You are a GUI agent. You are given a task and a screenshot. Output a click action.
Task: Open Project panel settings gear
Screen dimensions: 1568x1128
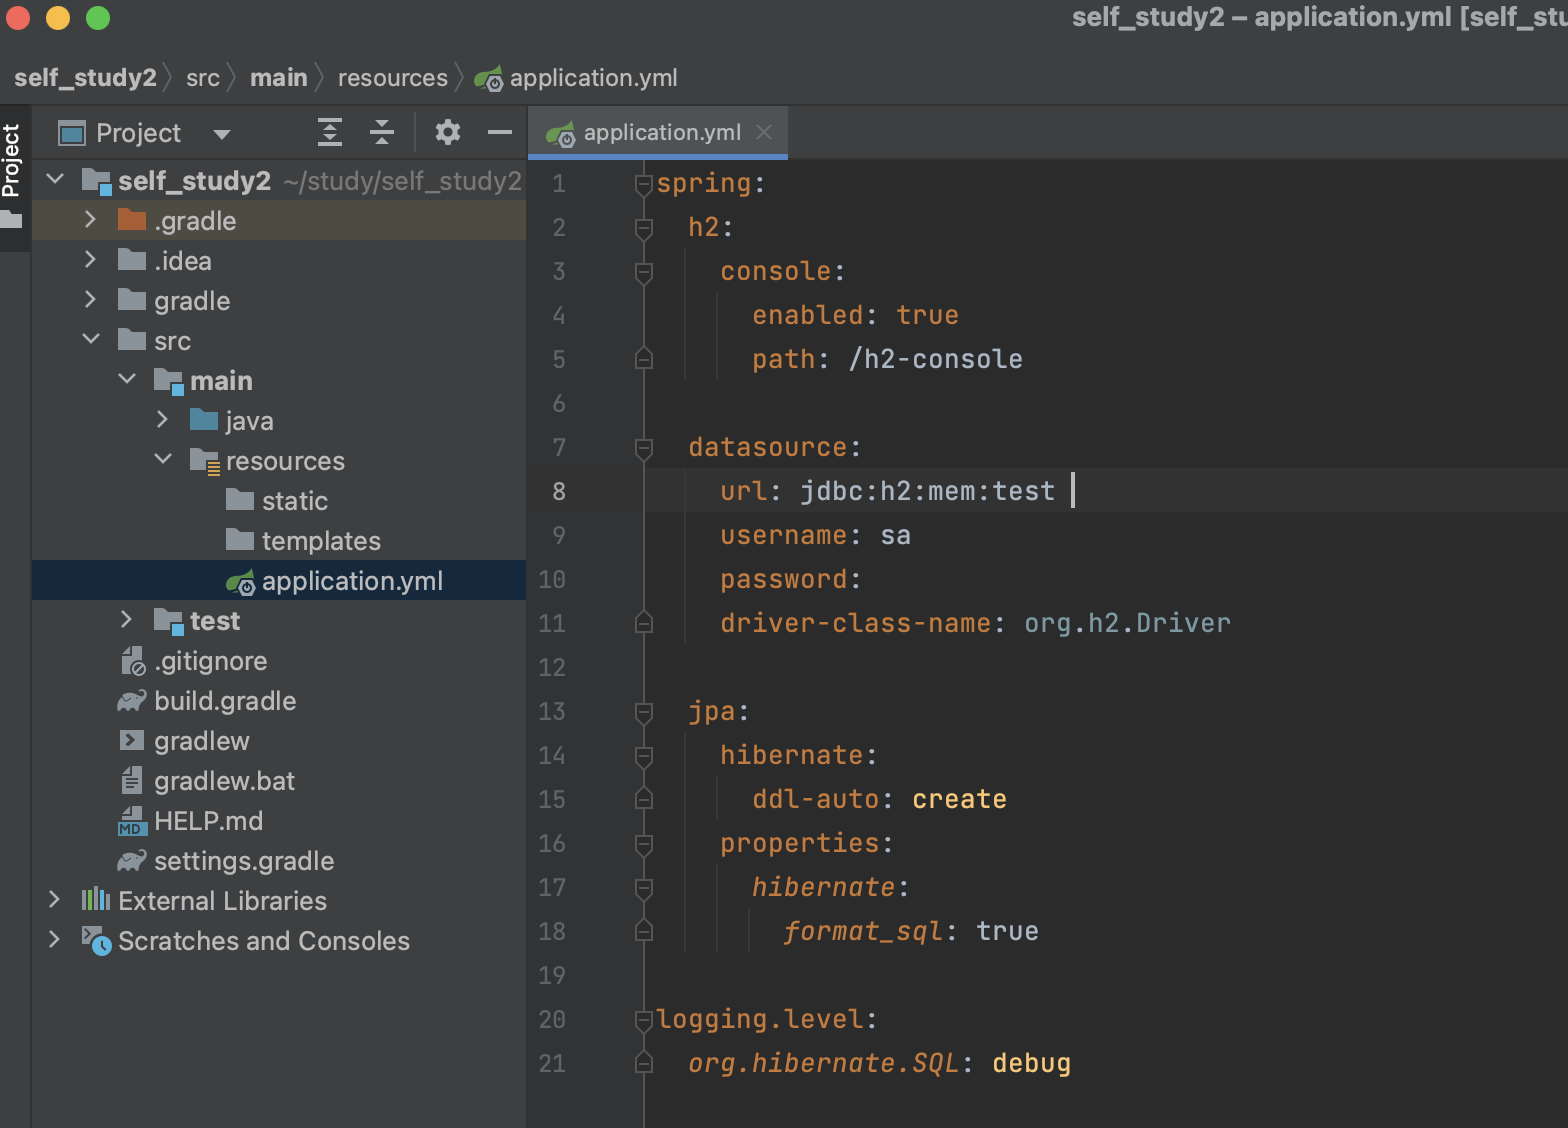pyautogui.click(x=448, y=132)
